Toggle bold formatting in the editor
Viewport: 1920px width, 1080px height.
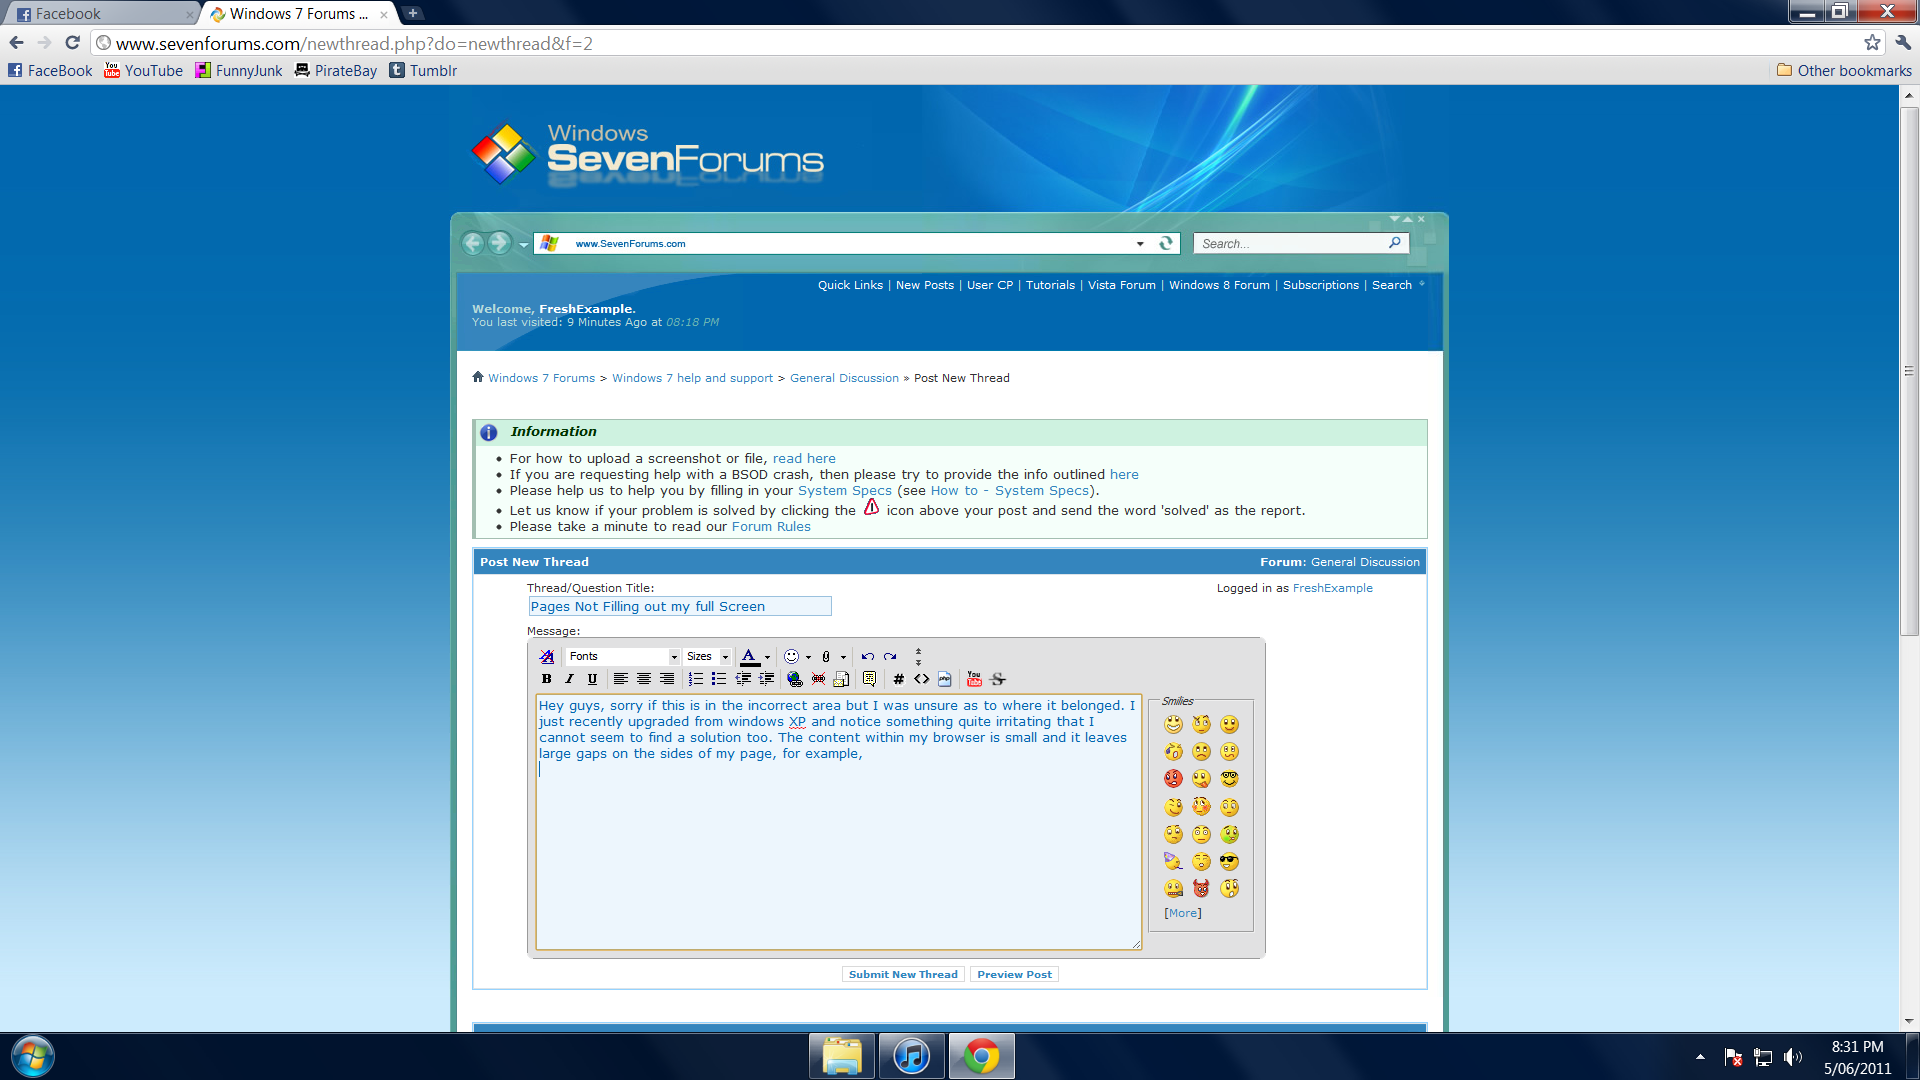(x=546, y=679)
